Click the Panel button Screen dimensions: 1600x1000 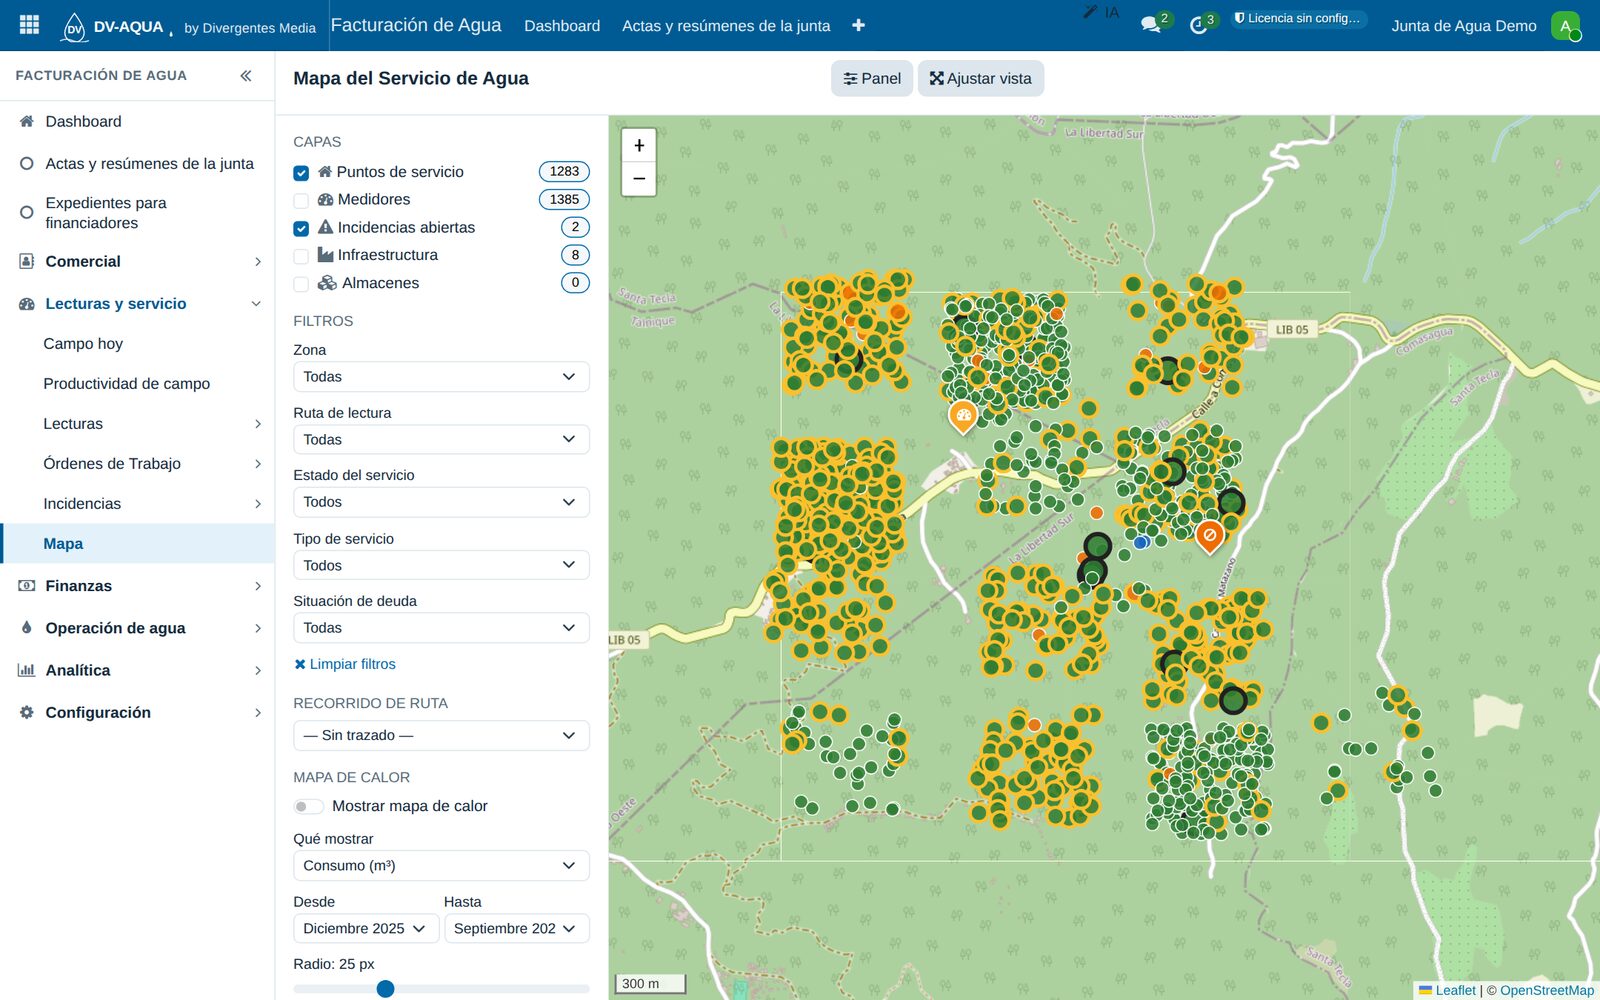872,79
